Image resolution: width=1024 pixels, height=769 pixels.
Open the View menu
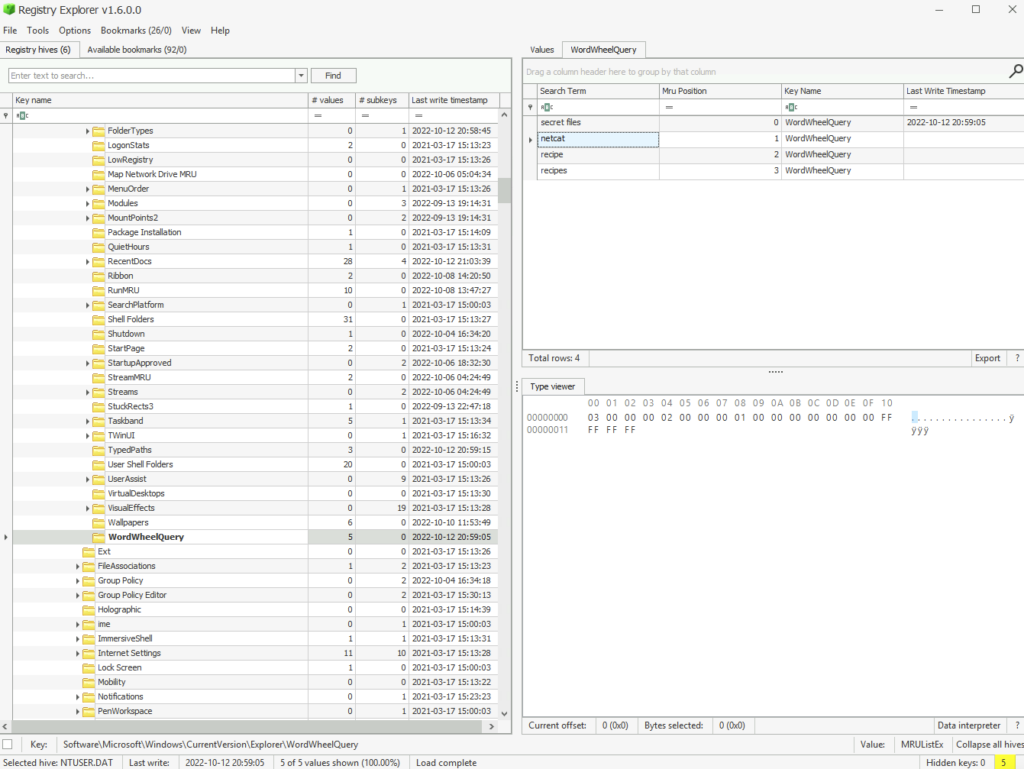[191, 31]
